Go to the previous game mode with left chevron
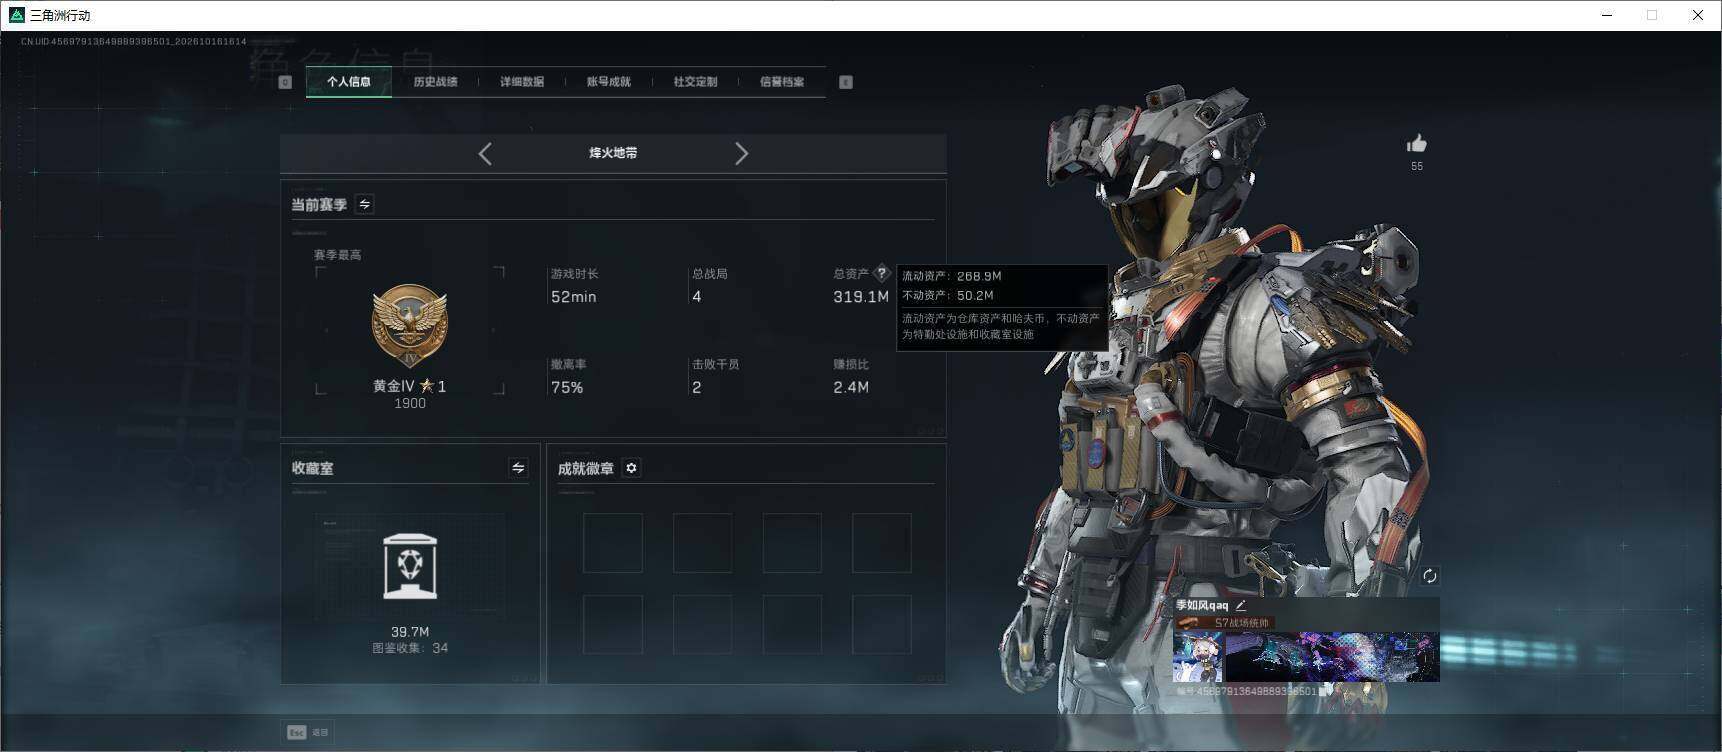This screenshot has height=752, width=1722. point(485,153)
